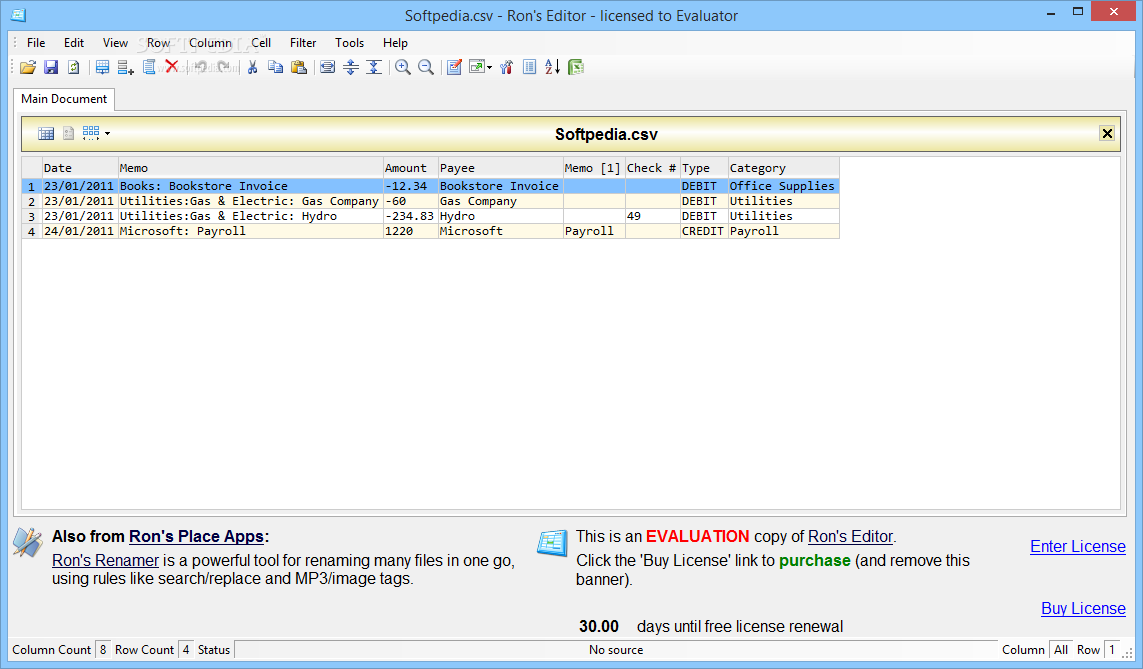The width and height of the screenshot is (1143, 669).
Task: Click the Date column header
Action: point(80,168)
